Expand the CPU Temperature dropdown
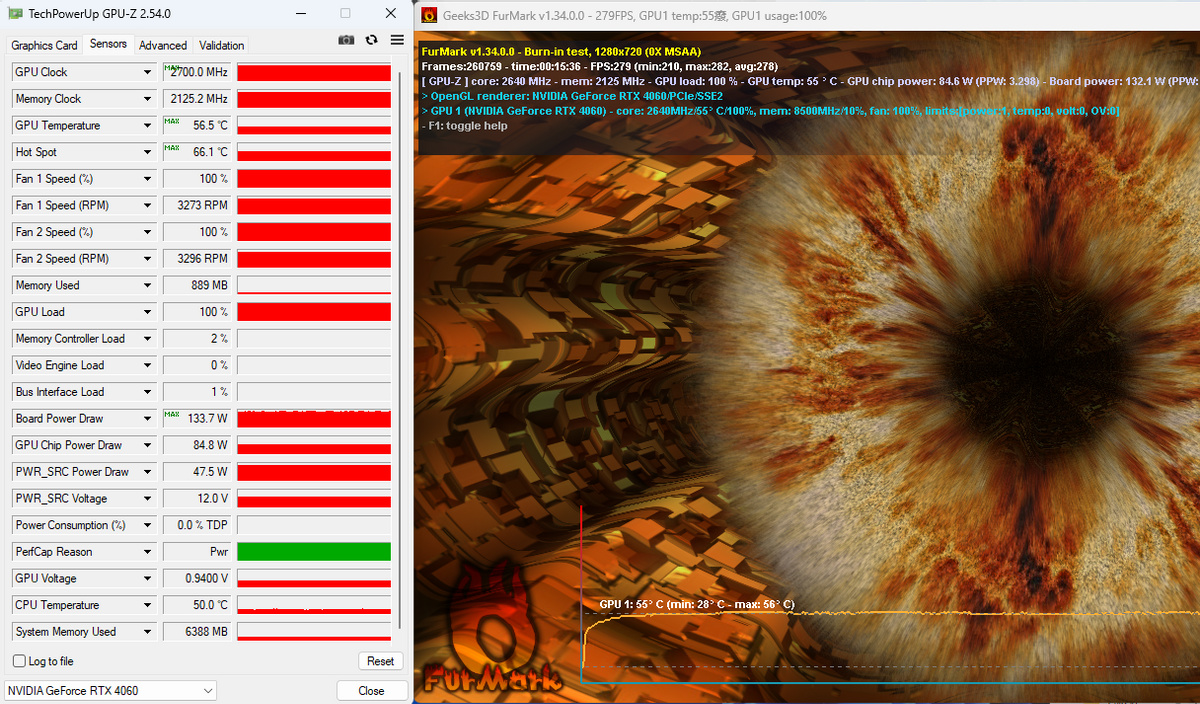This screenshot has height=704, width=1200. tap(148, 605)
